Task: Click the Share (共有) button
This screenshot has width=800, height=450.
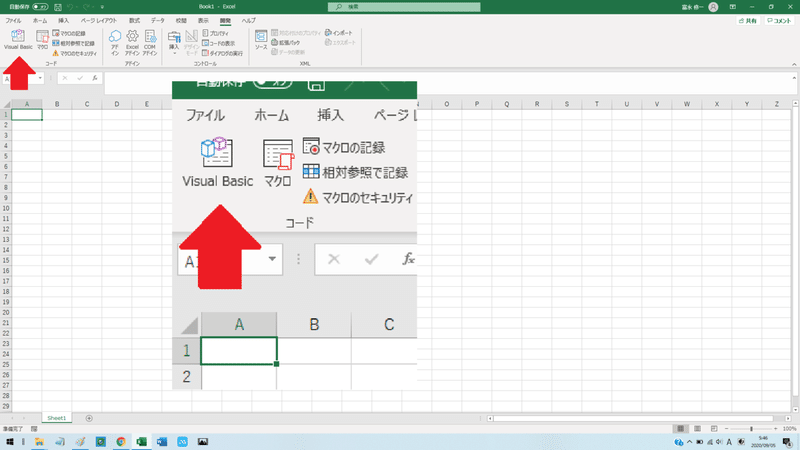Action: (748, 20)
